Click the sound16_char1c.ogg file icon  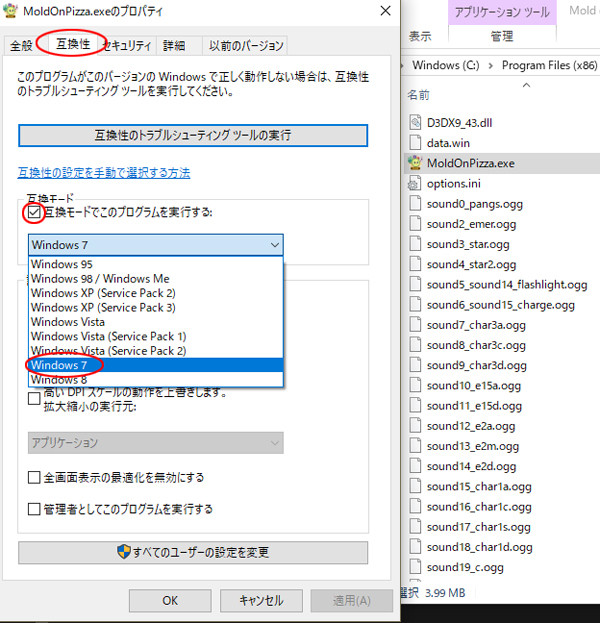tap(415, 507)
